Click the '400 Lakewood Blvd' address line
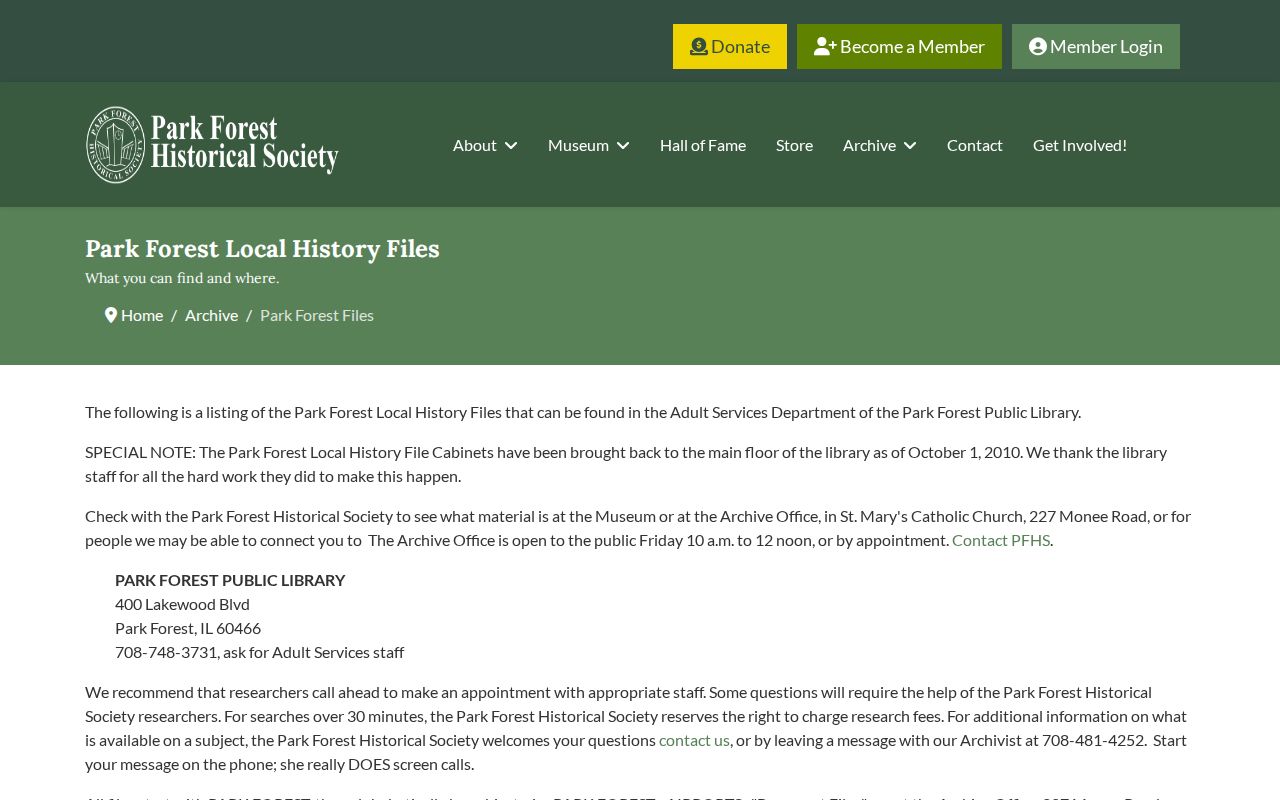This screenshot has width=1280, height=800. pyautogui.click(x=182, y=604)
